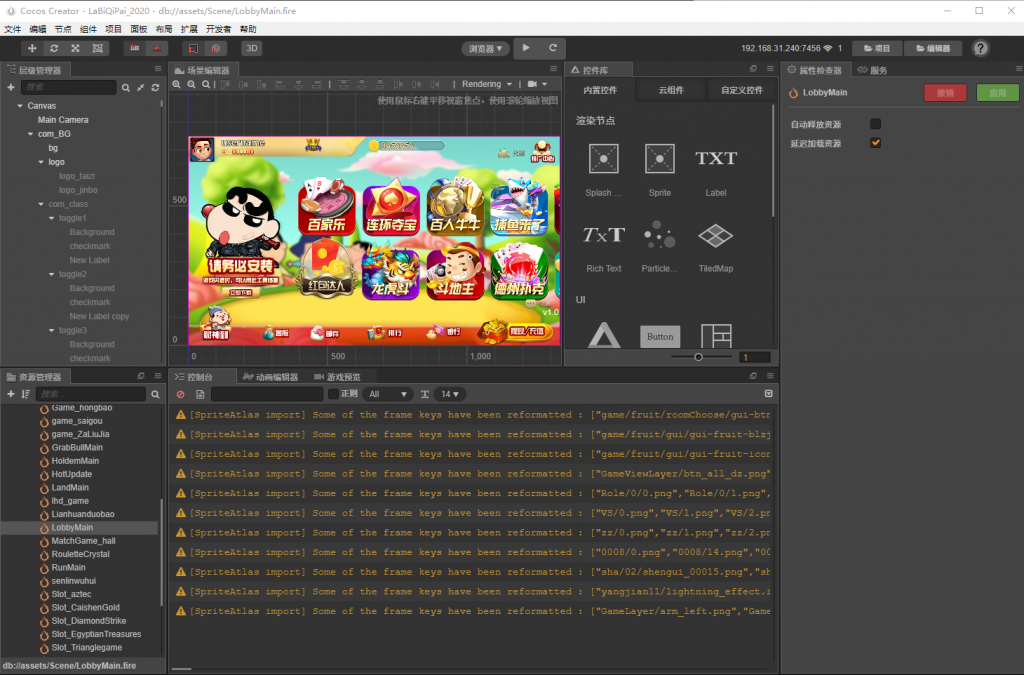Viewport: 1024px width, 675px height.
Task: Click 撤销 revert button in inspector
Action: (x=945, y=93)
